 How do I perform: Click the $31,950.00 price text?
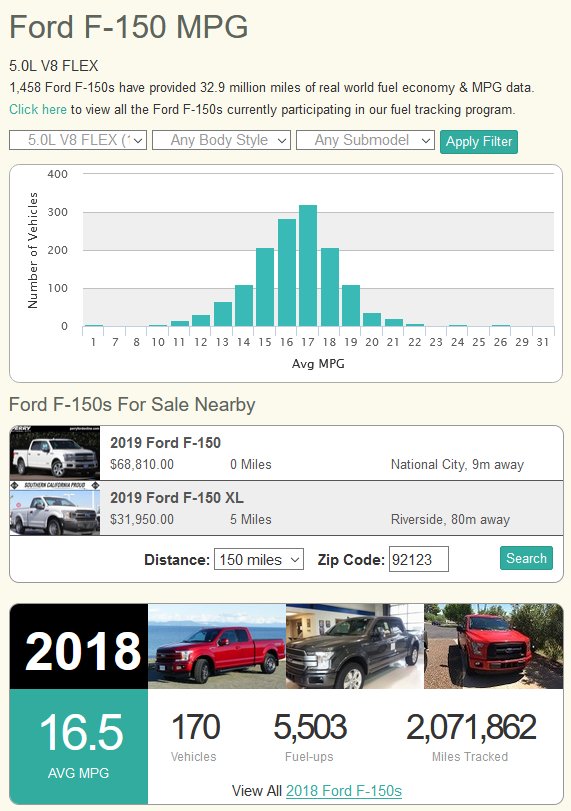click(x=142, y=519)
